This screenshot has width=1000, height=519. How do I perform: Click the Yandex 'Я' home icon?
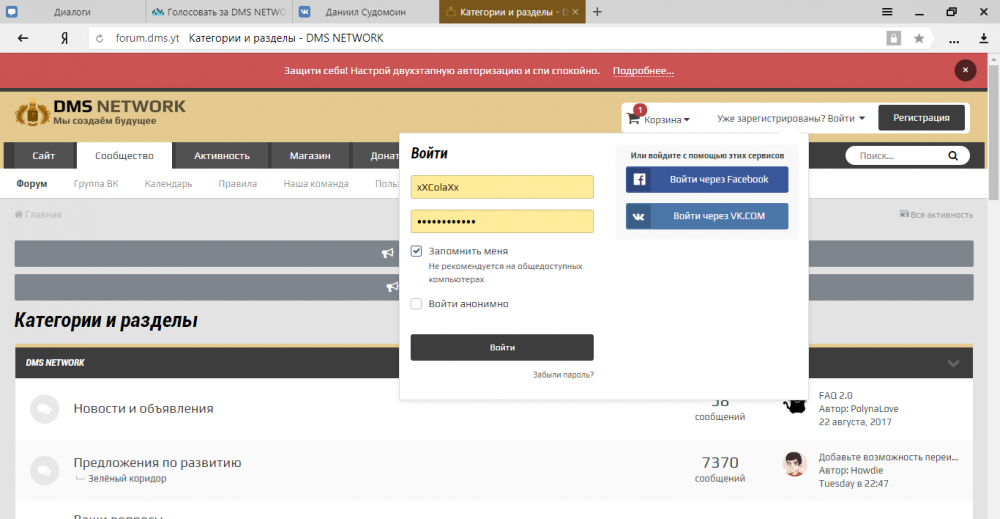64,38
